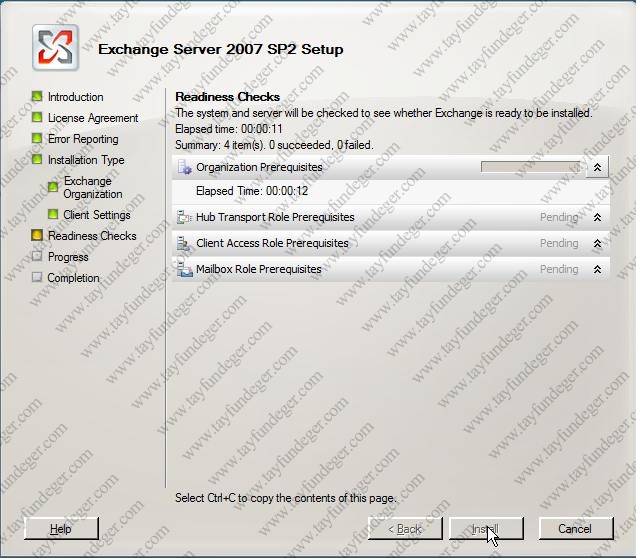Click the yellow Readiness Checks step indicator
This screenshot has height=558, width=636.
click(x=37, y=235)
